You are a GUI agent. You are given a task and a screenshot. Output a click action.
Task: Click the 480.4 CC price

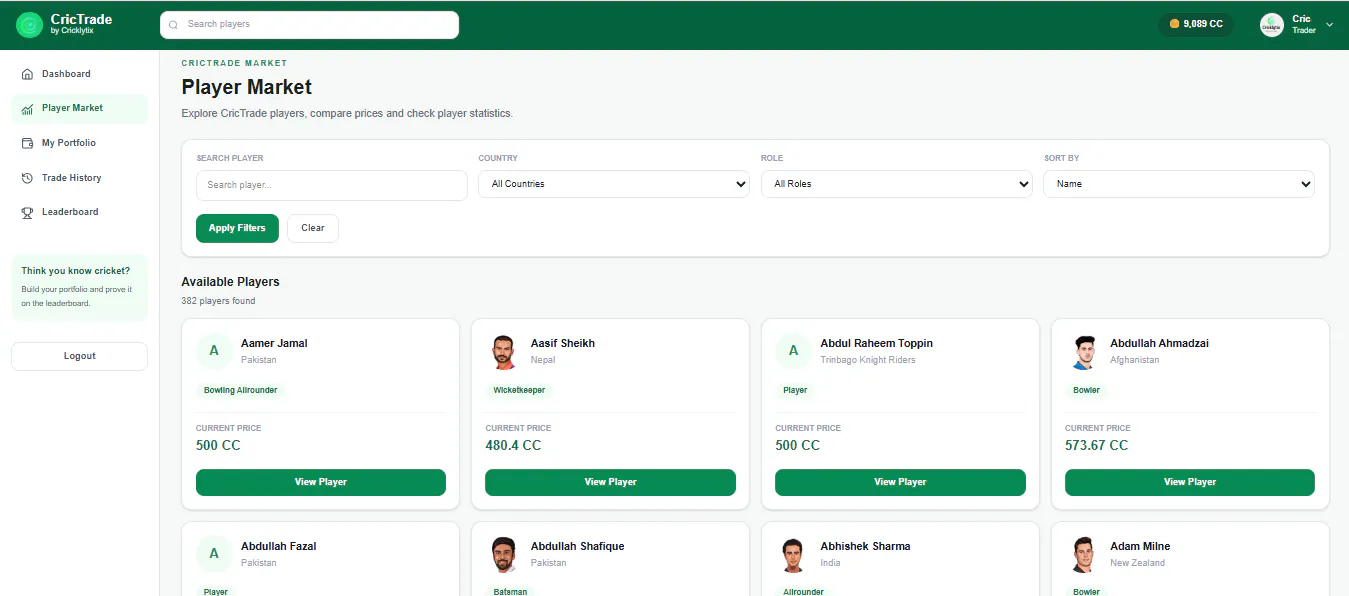(x=513, y=445)
